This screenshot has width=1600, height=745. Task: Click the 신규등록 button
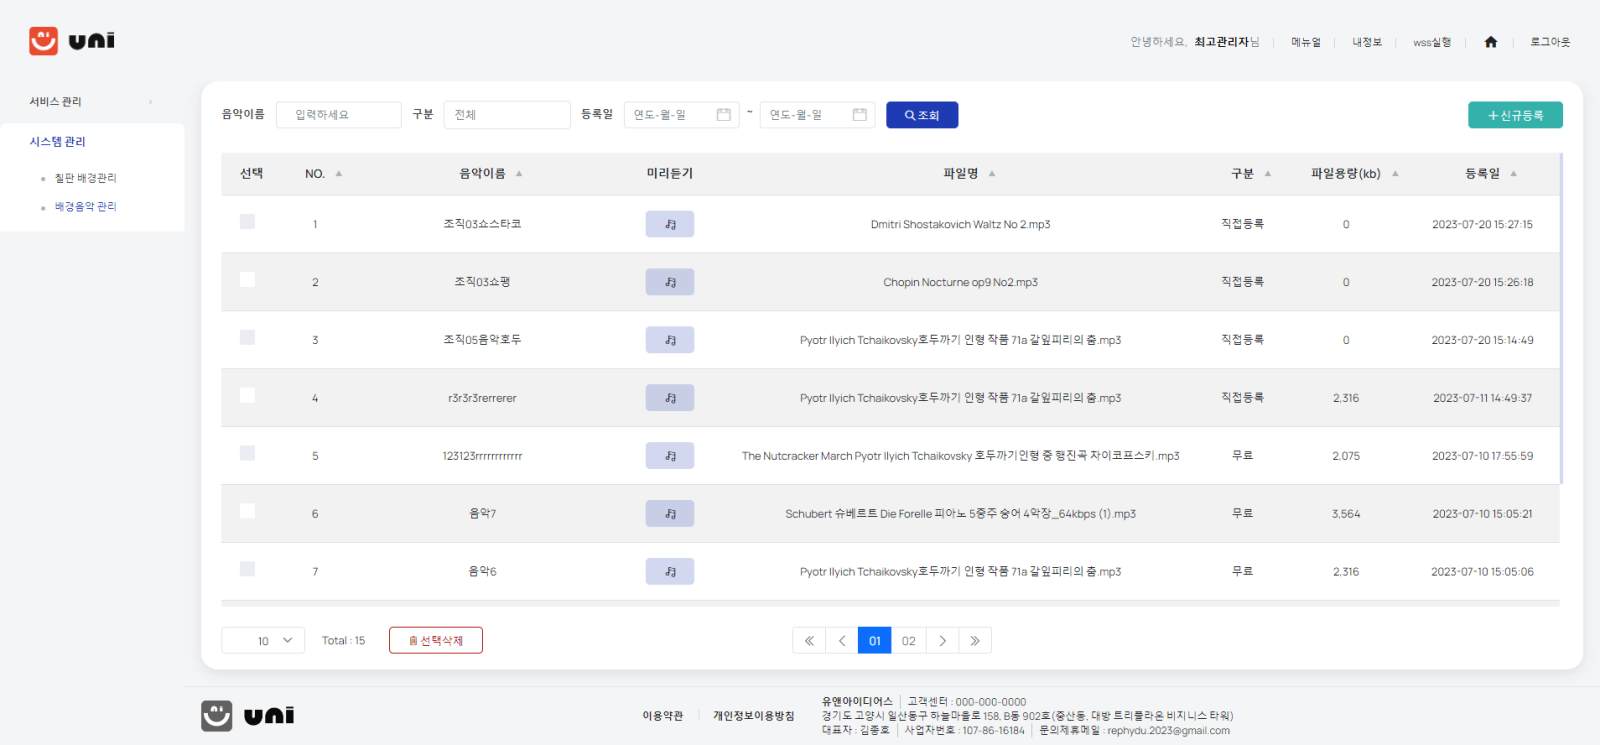(1515, 115)
